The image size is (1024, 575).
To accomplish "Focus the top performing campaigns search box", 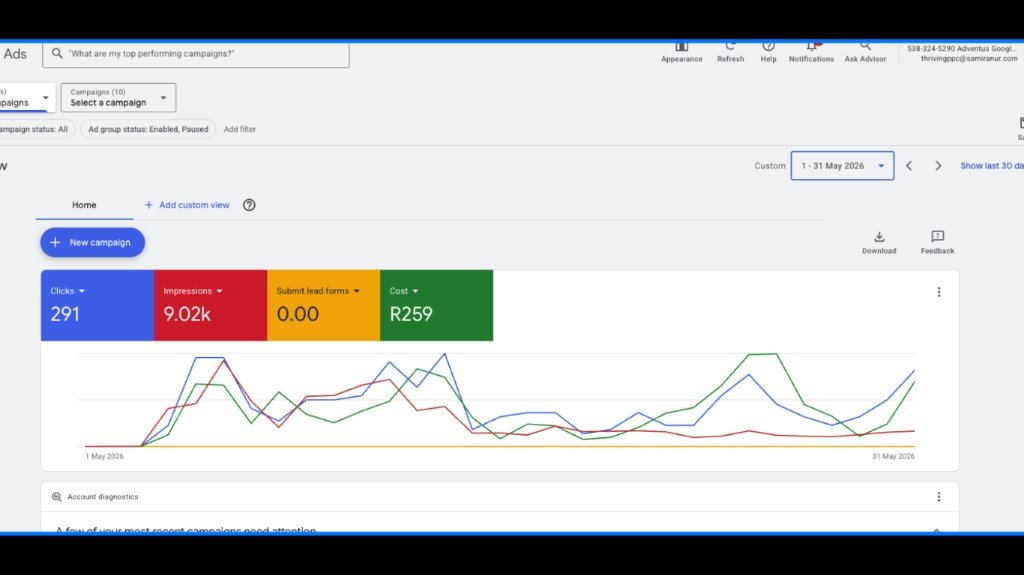I will point(196,54).
